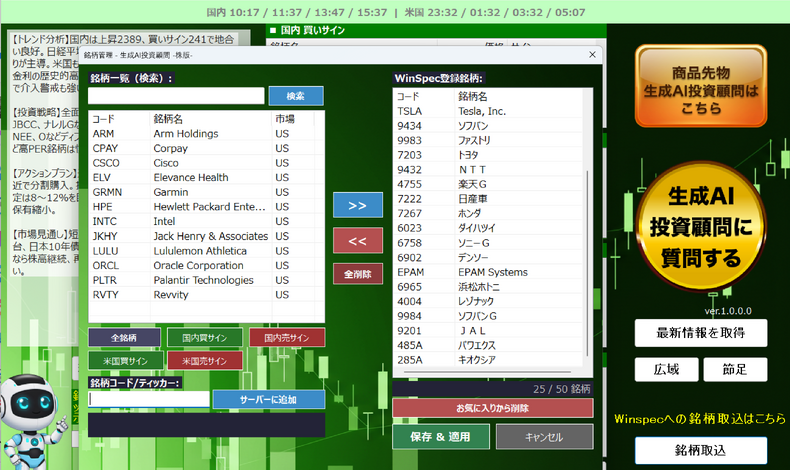Click the WinSpec list horizontal scrollbar

[487, 372]
